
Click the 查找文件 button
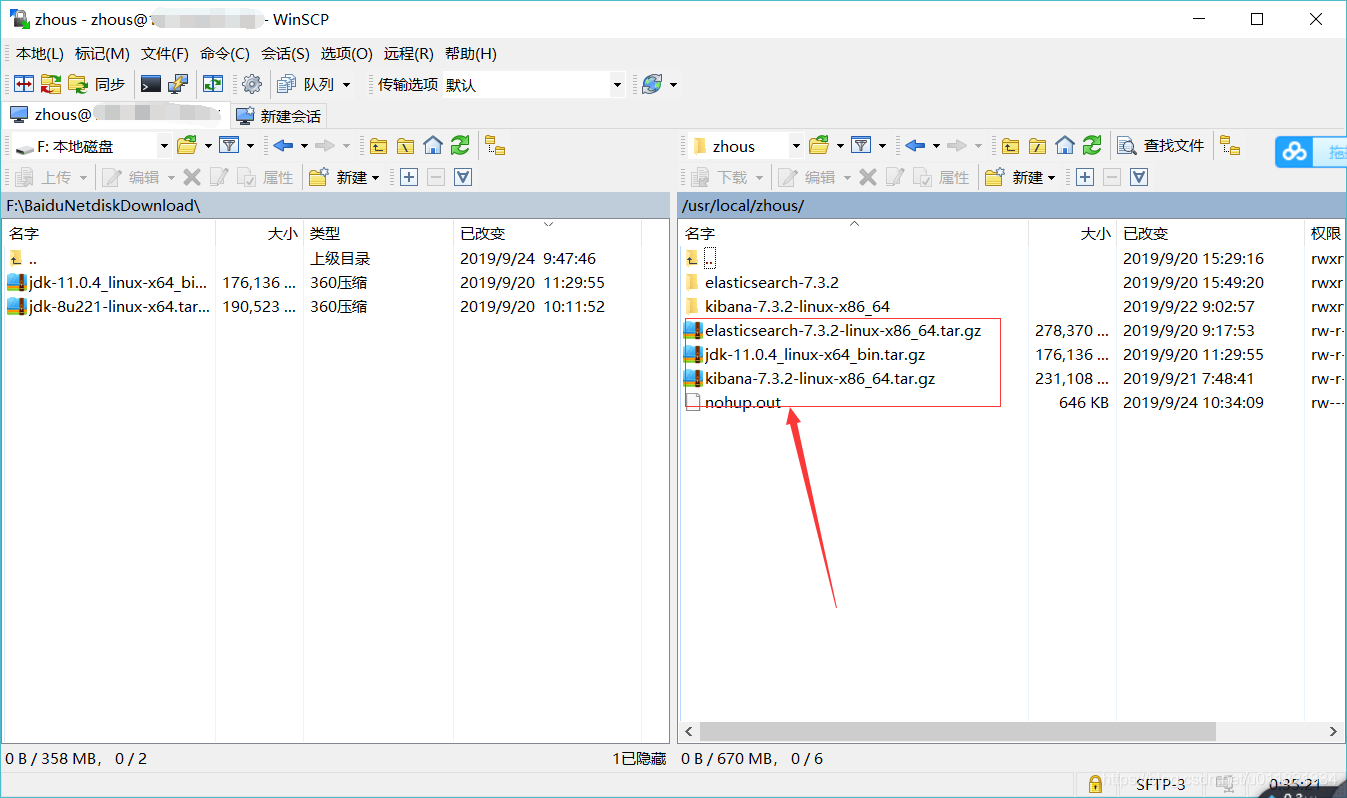point(1161,146)
